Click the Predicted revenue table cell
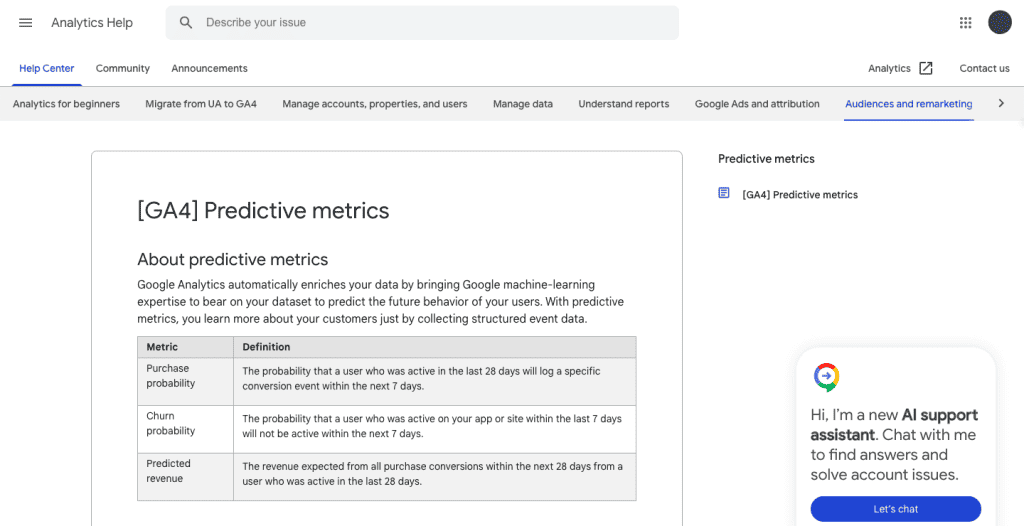This screenshot has width=1024, height=526. [185, 477]
